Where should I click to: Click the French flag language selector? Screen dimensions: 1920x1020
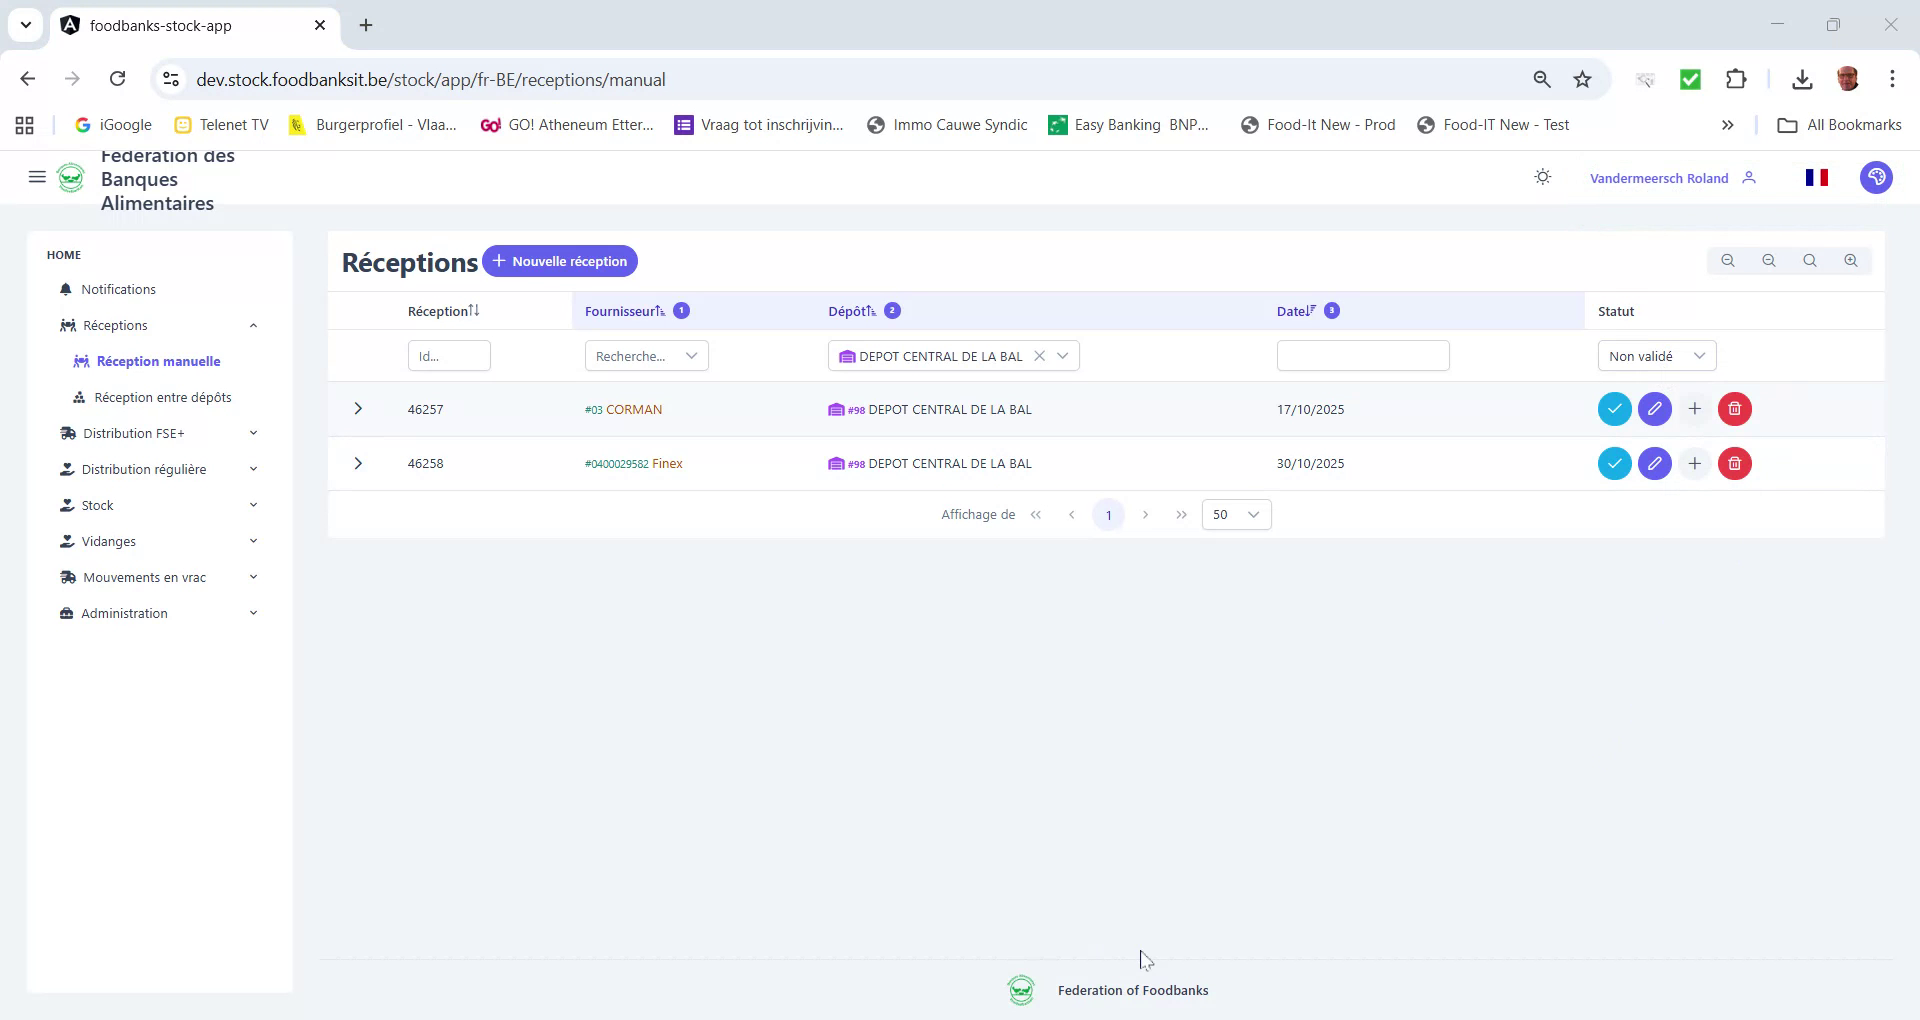(1817, 177)
